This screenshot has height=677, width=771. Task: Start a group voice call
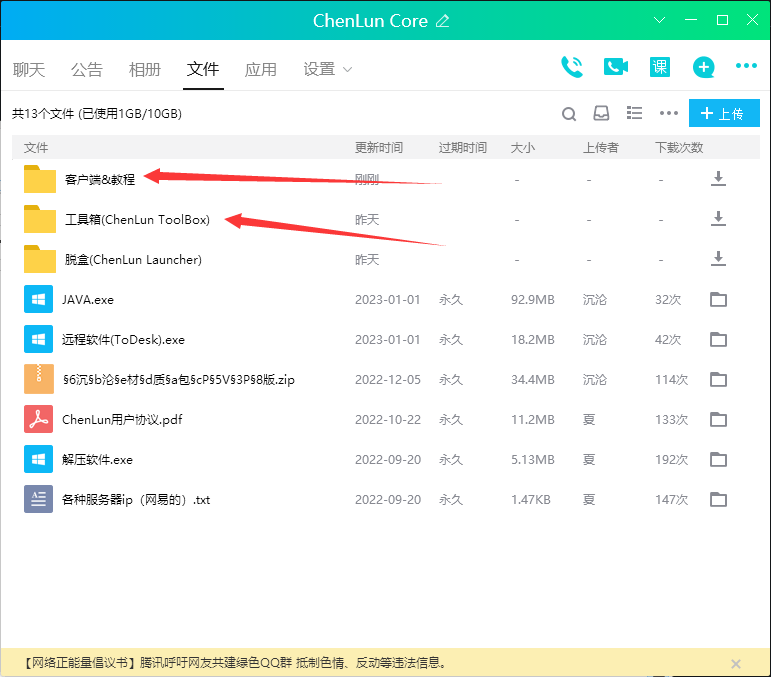pos(572,67)
